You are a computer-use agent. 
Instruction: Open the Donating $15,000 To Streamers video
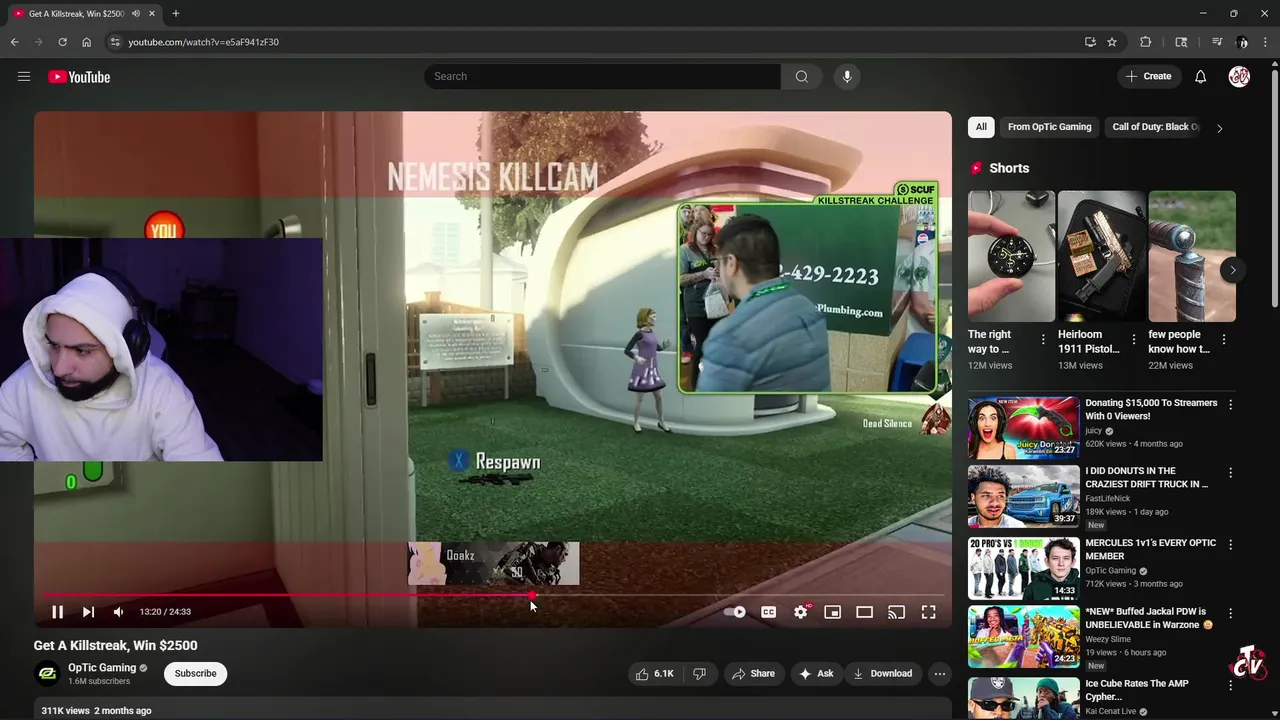(x=1023, y=428)
